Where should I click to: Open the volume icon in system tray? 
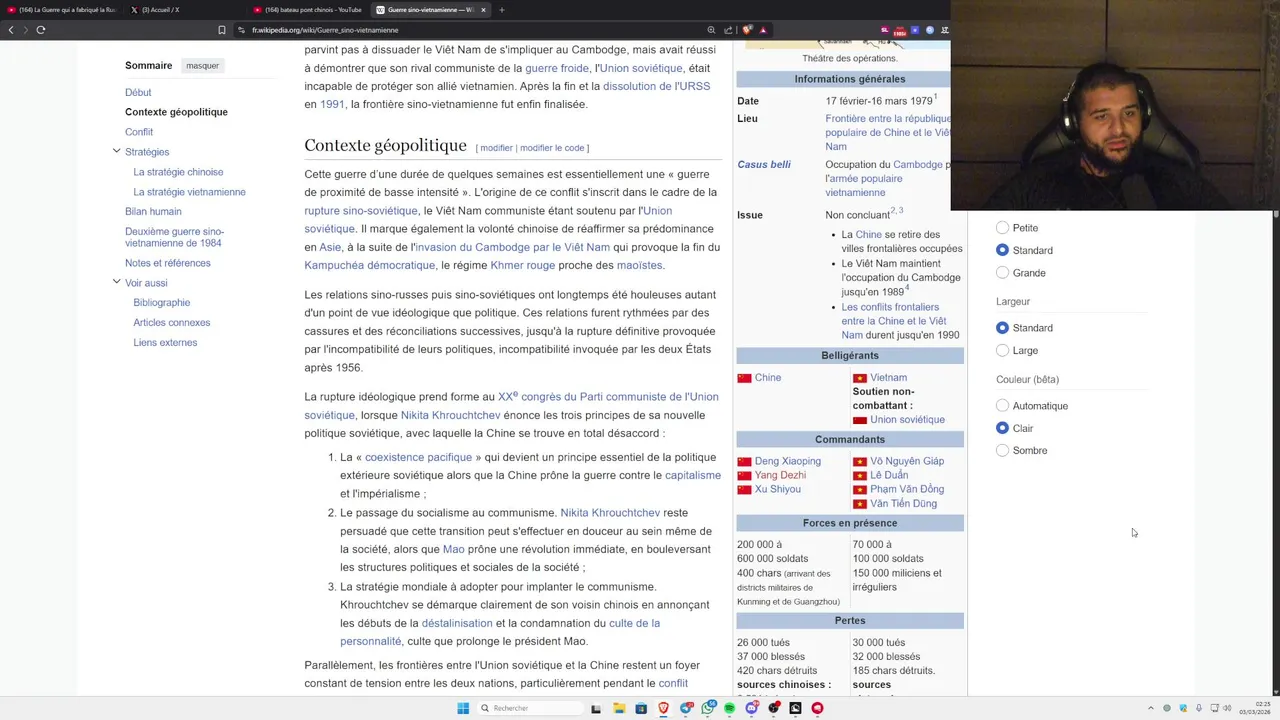click(1228, 708)
